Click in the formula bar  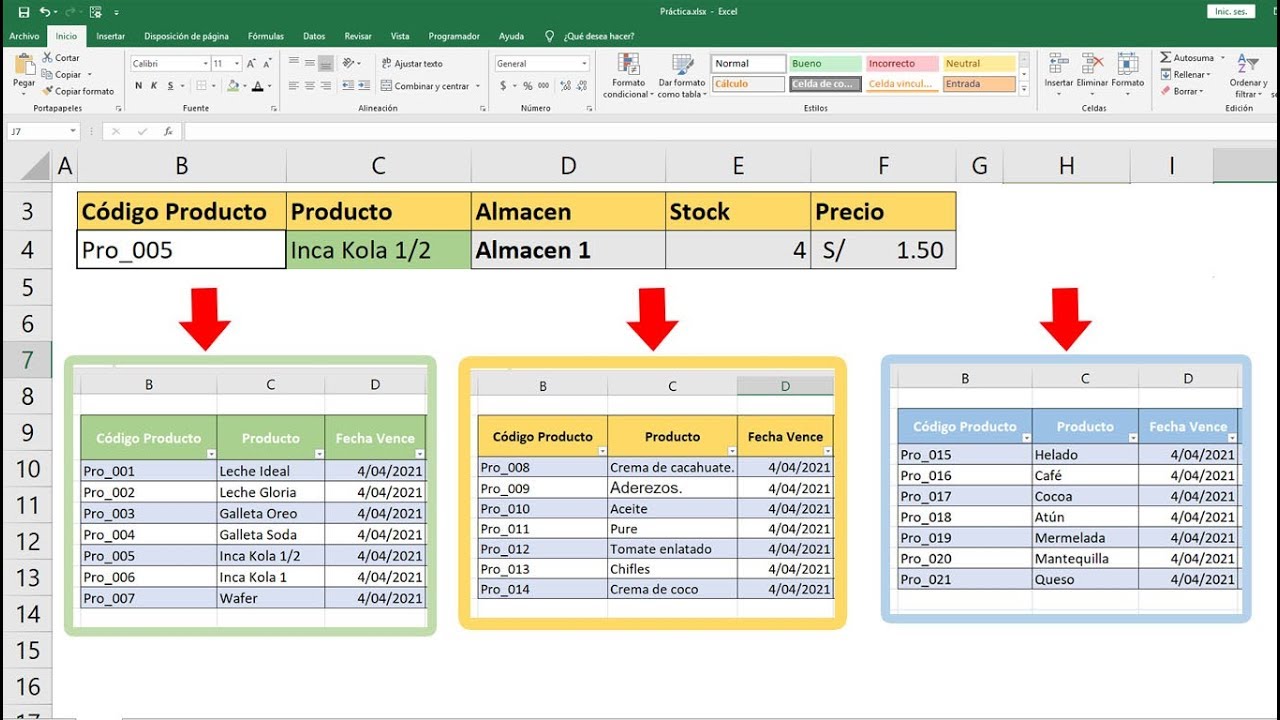click(x=730, y=131)
